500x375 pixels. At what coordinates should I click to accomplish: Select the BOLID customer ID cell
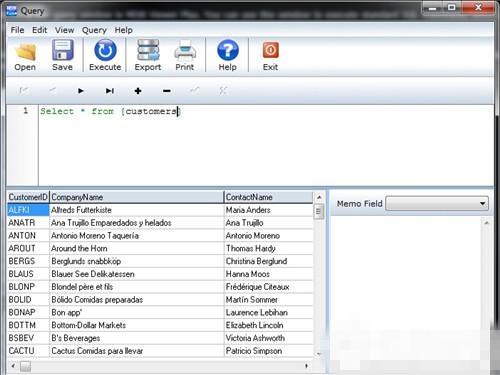click(x=28, y=300)
